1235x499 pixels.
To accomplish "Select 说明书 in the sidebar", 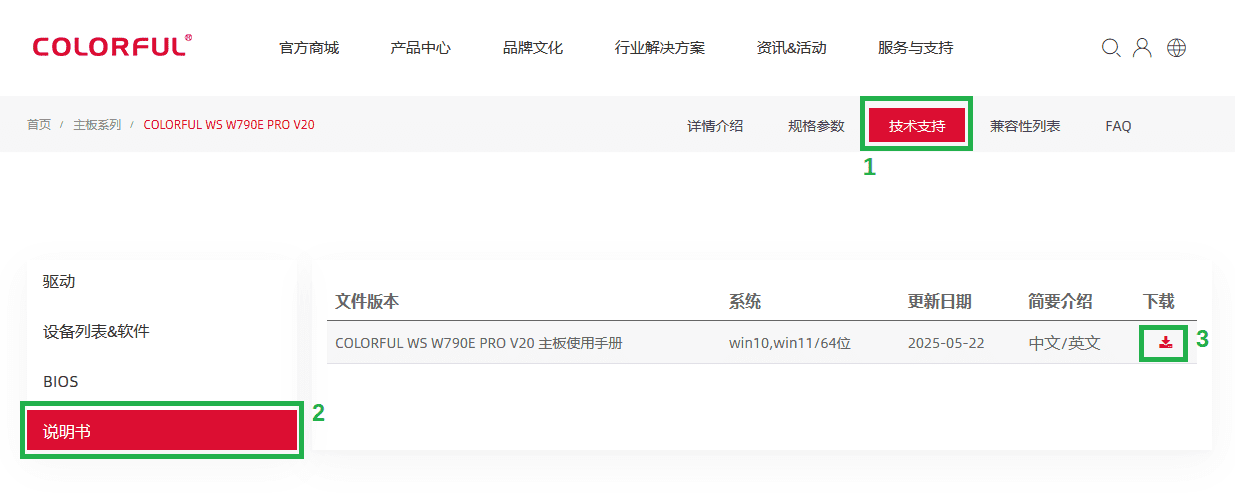I will pyautogui.click(x=161, y=431).
